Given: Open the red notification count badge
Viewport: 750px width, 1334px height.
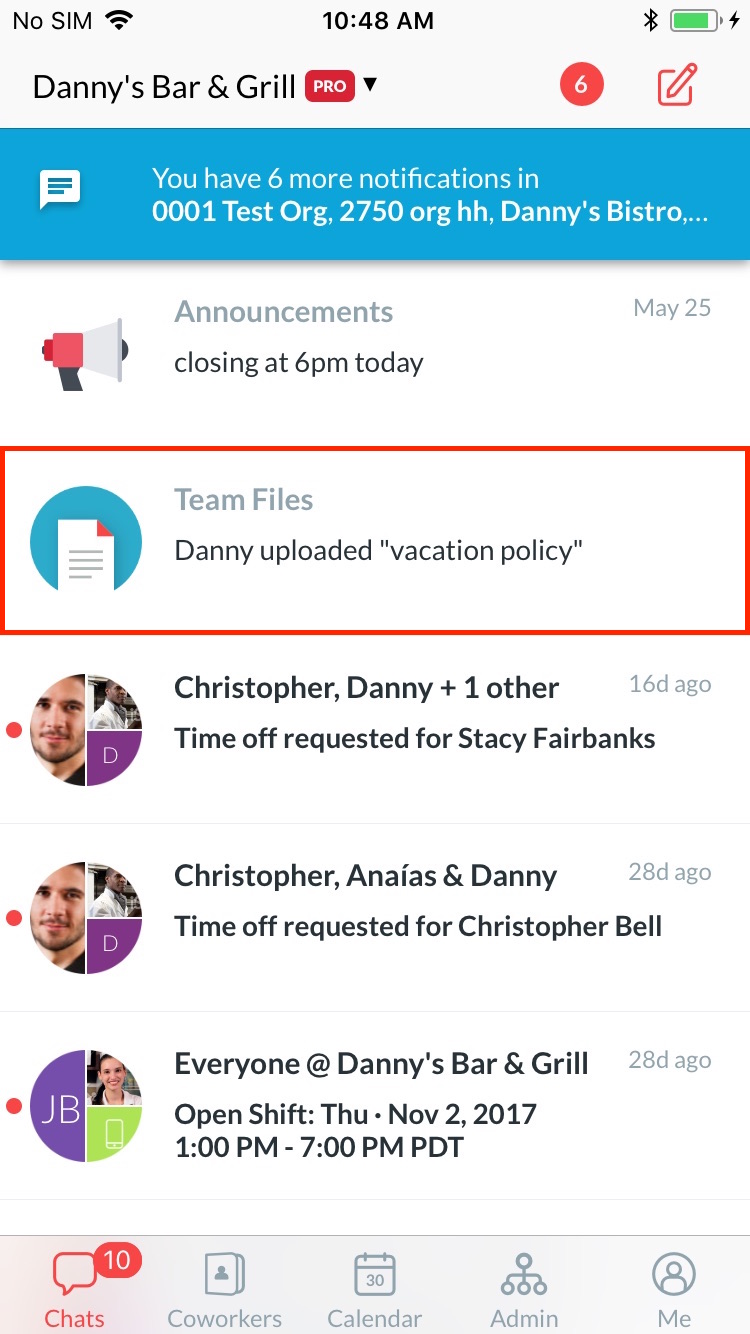Looking at the screenshot, I should tap(581, 86).
